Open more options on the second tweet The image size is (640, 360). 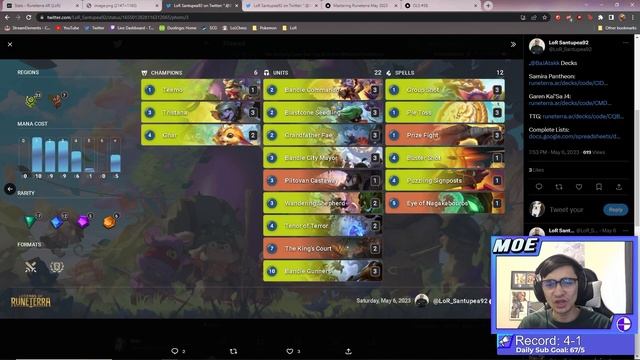[x=625, y=231]
